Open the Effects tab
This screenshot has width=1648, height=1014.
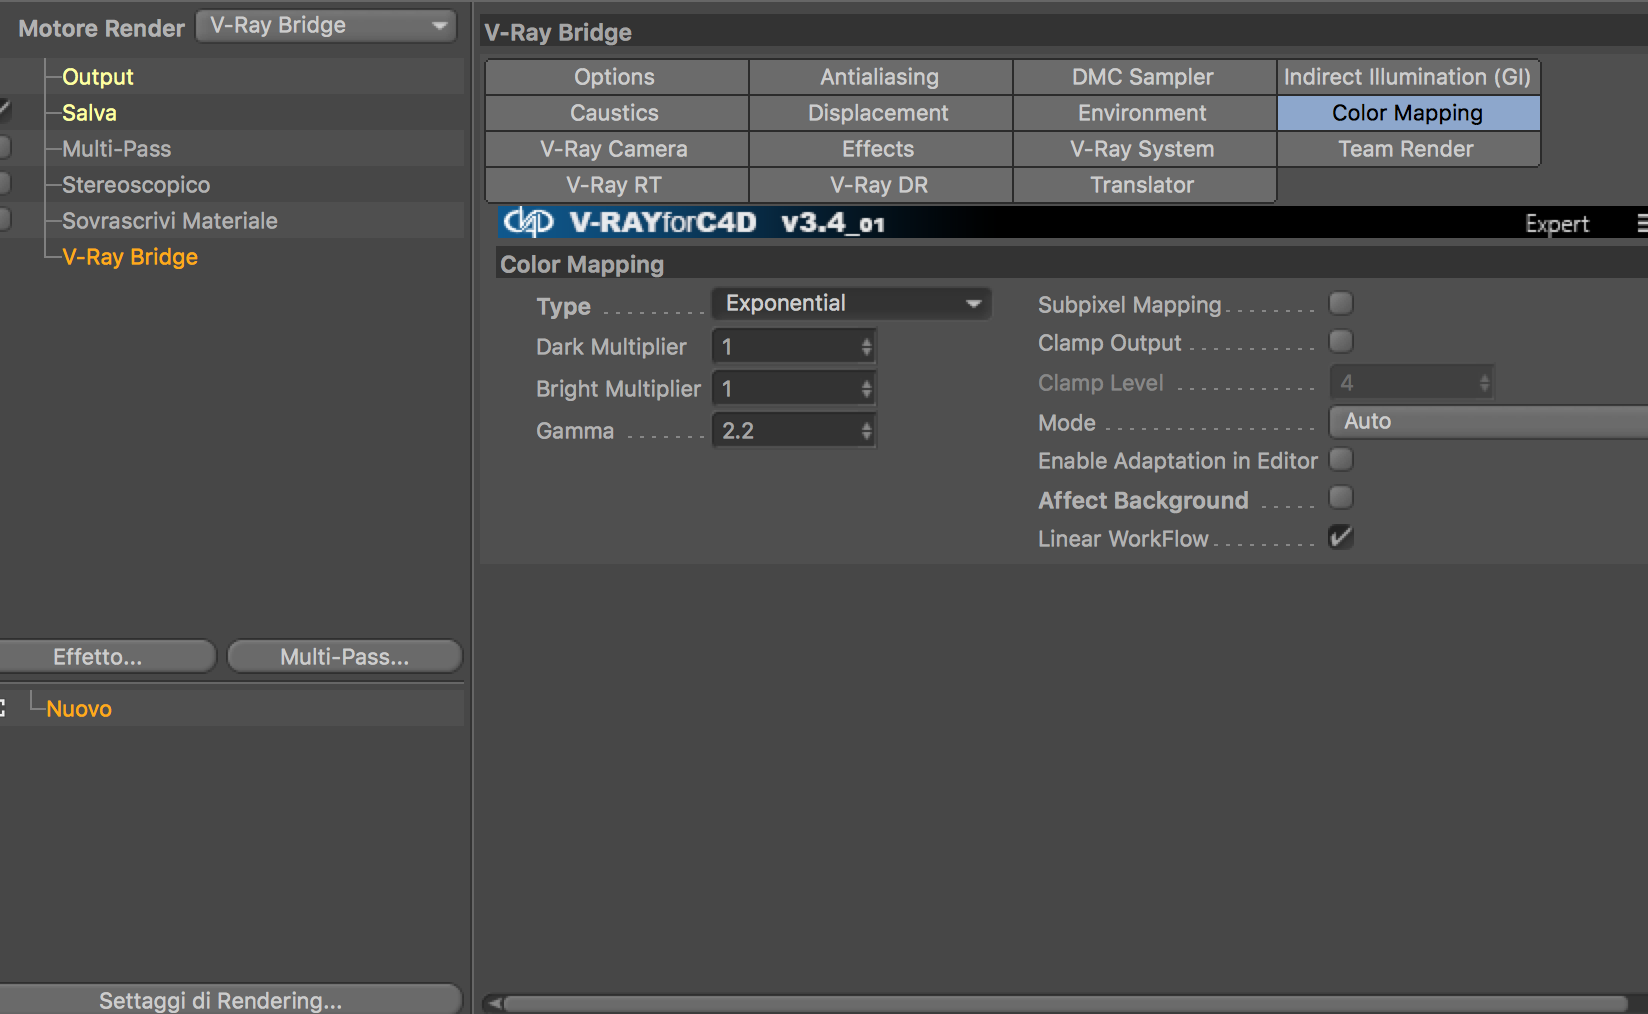pyautogui.click(x=880, y=149)
